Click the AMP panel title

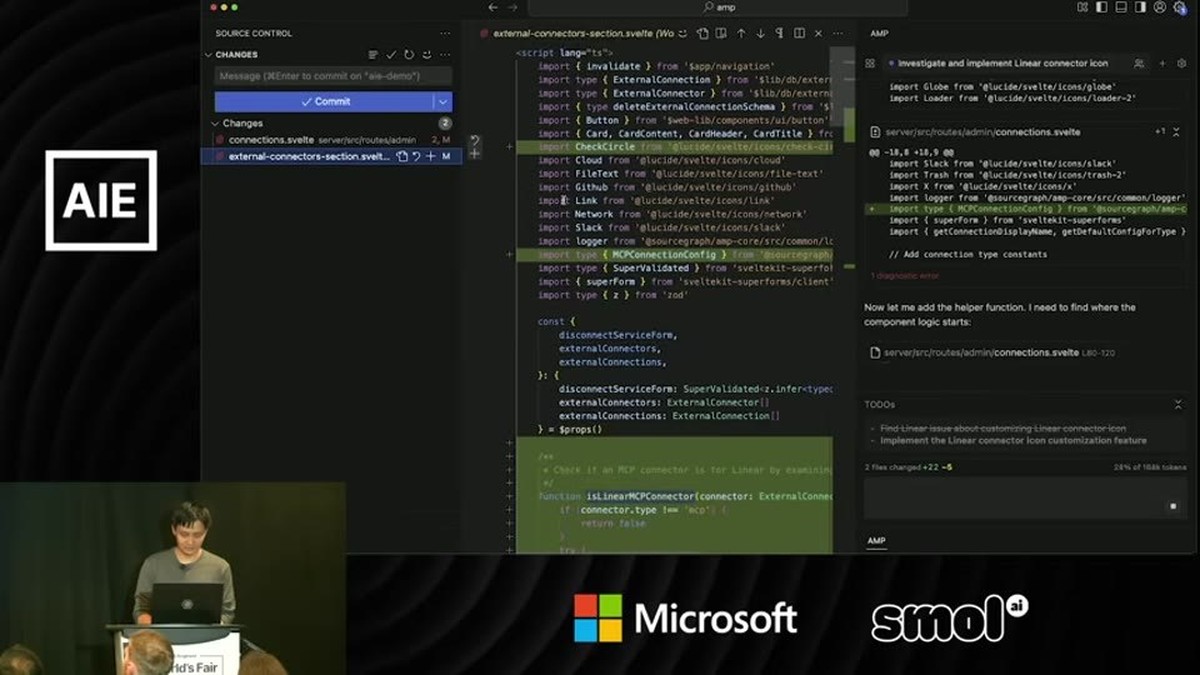click(x=879, y=33)
